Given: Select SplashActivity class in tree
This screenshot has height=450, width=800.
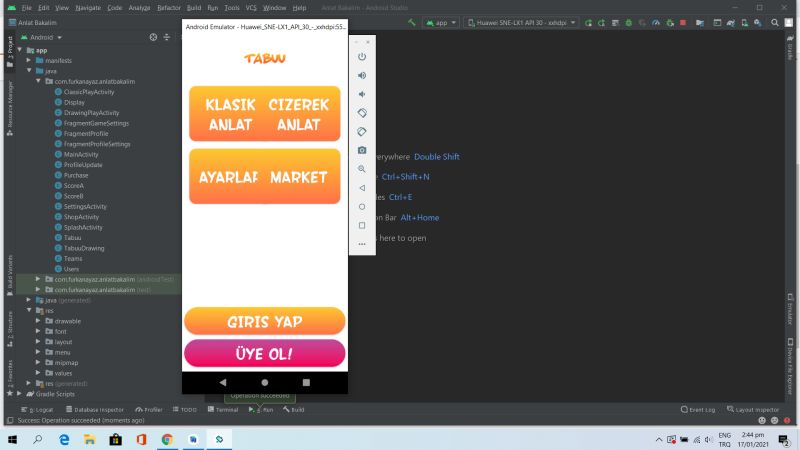Looking at the screenshot, I should click(83, 227).
